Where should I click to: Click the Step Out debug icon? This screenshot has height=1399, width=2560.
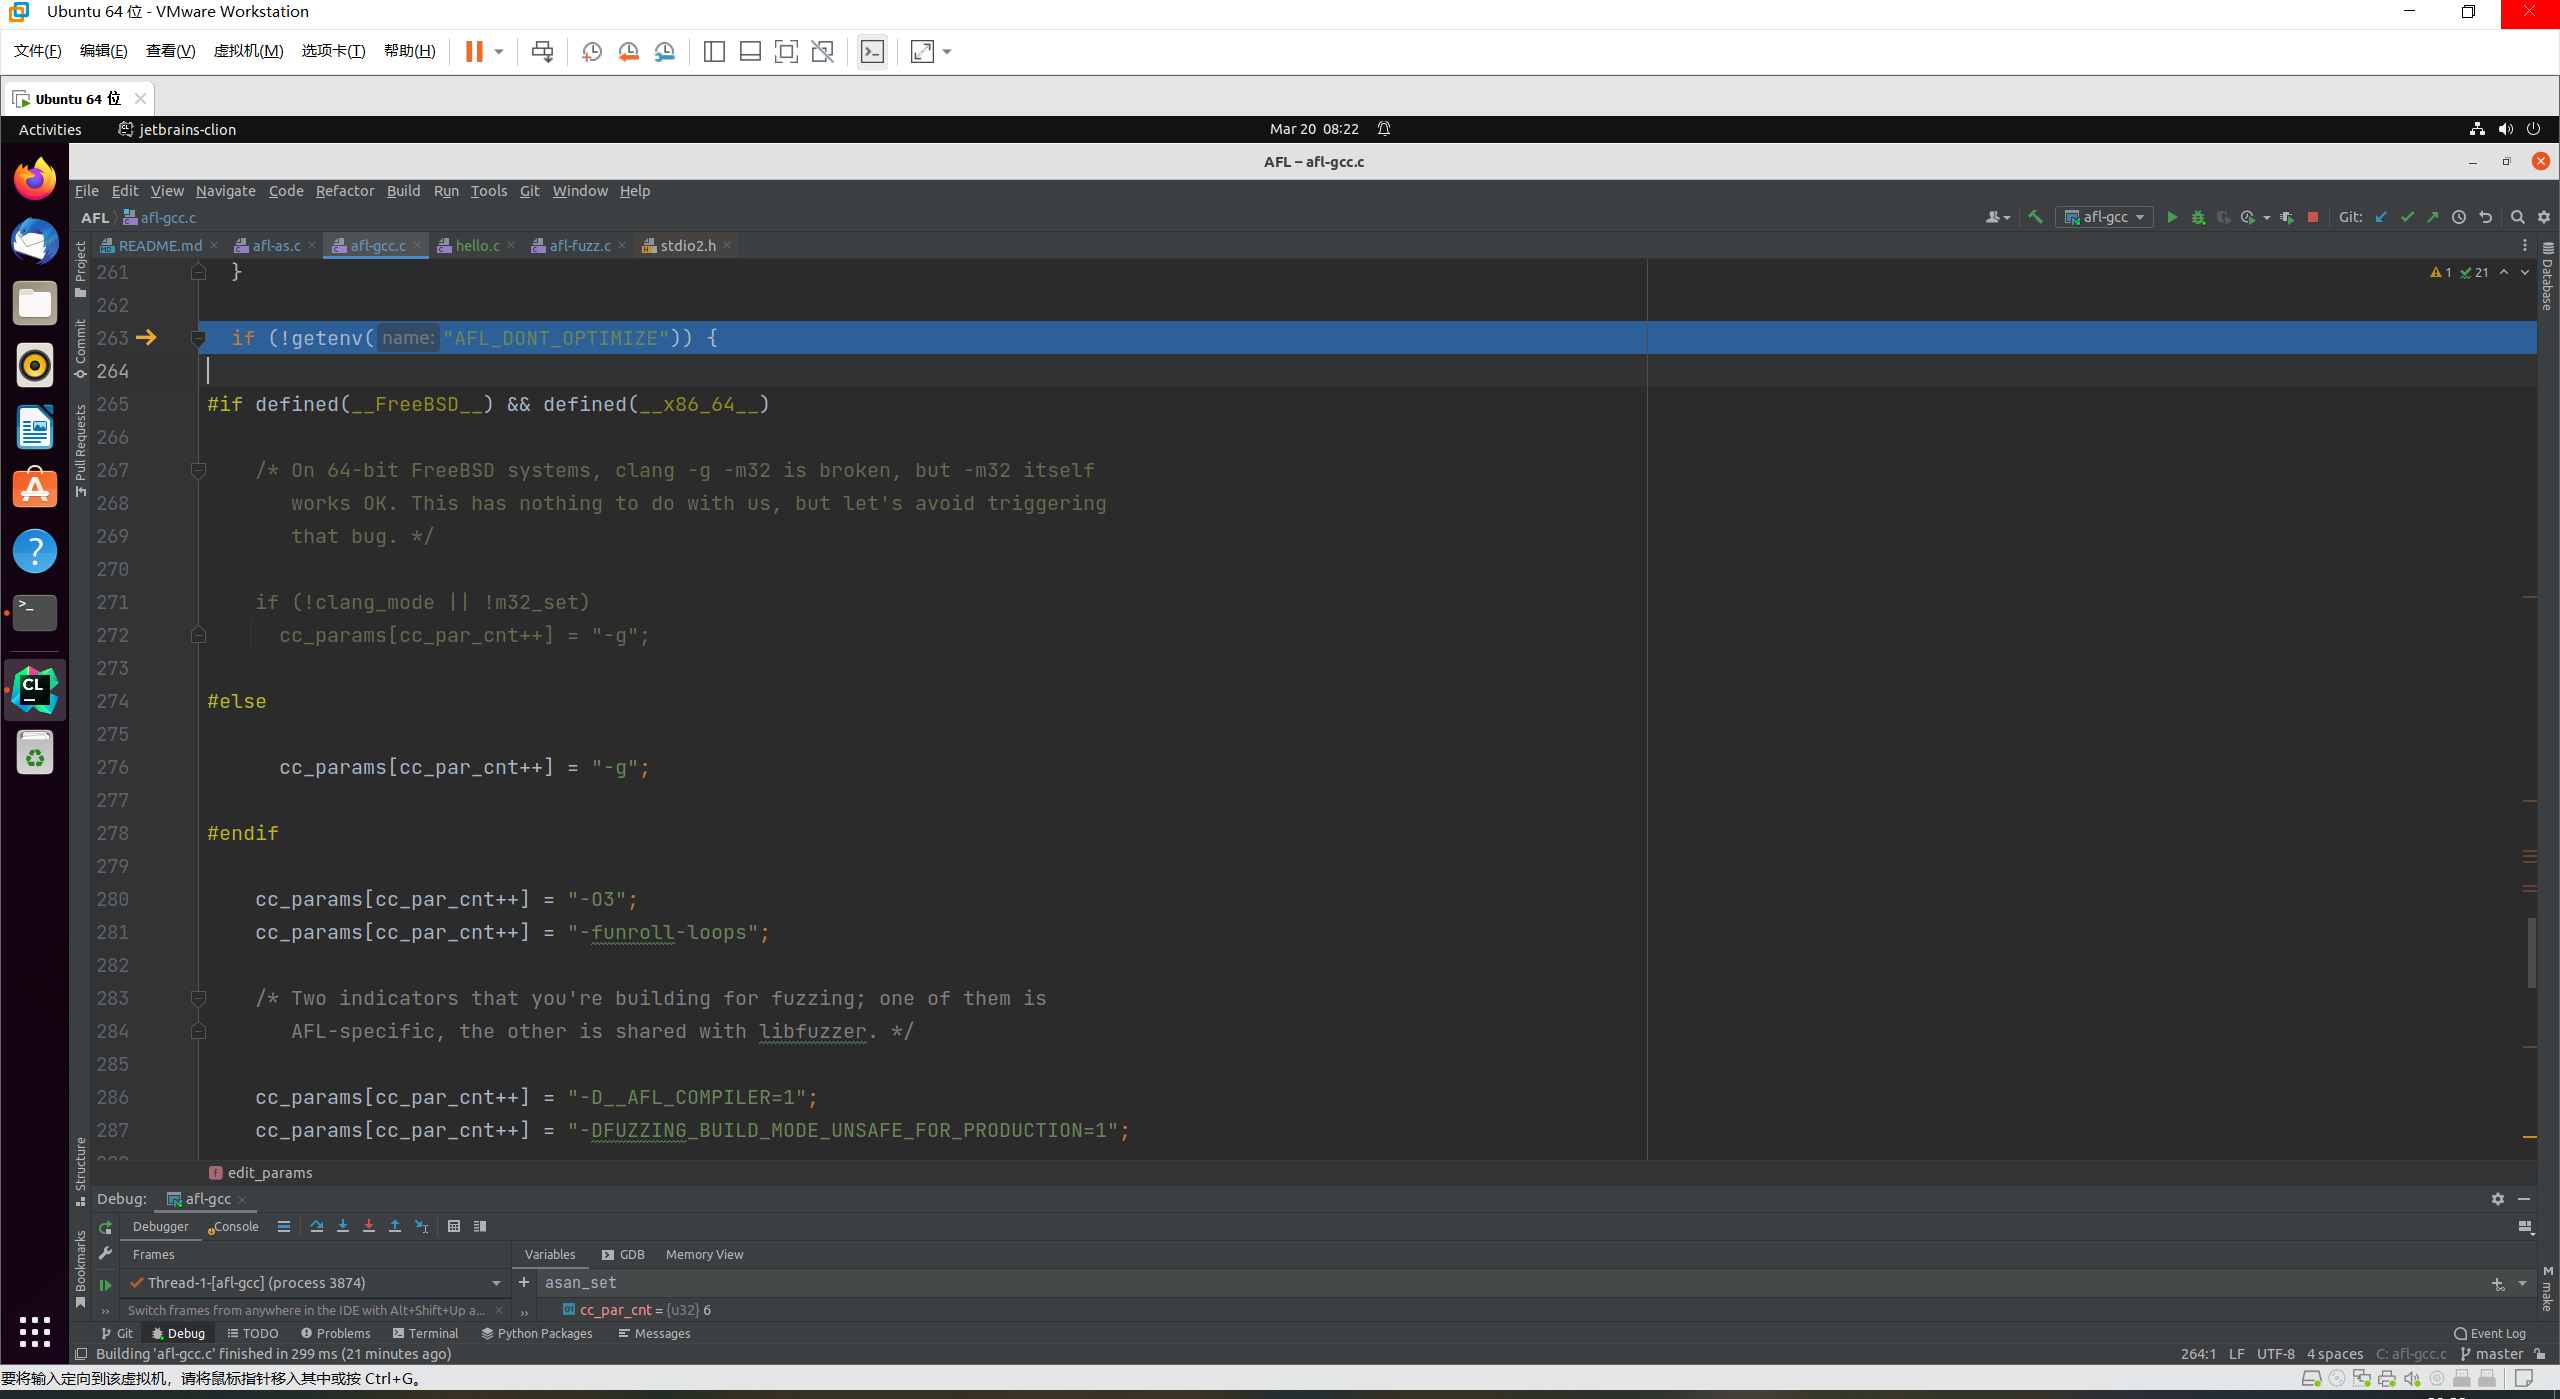coord(395,1226)
